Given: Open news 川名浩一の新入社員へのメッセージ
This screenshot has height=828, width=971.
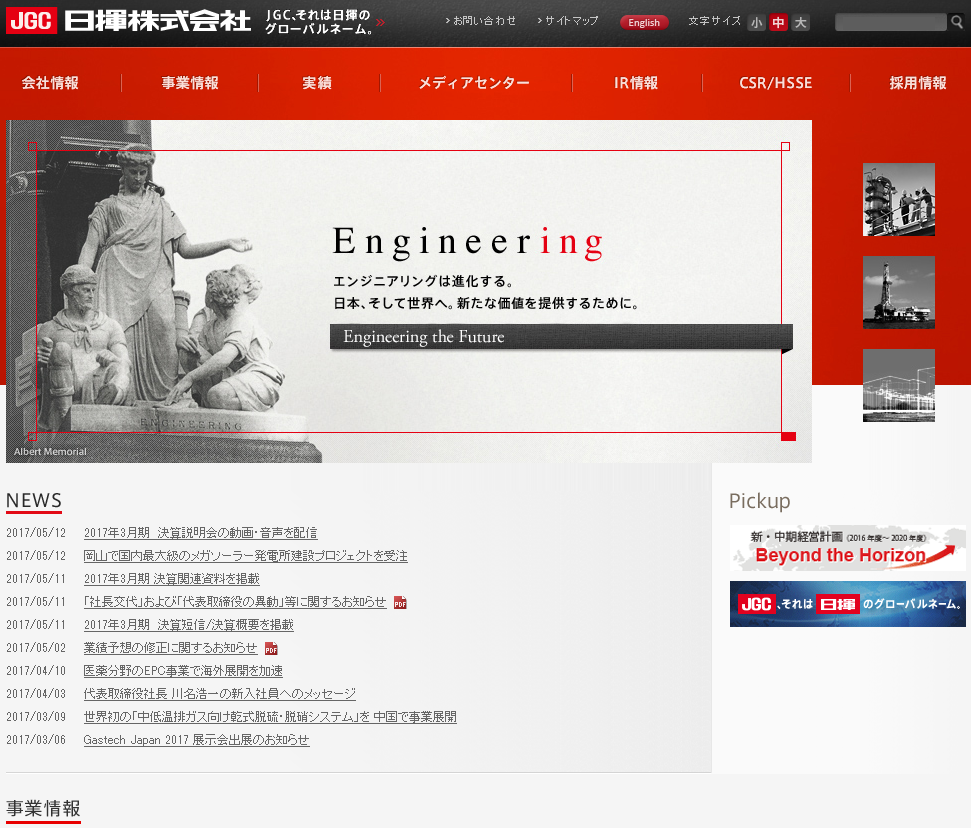Looking at the screenshot, I should pyautogui.click(x=220, y=693).
